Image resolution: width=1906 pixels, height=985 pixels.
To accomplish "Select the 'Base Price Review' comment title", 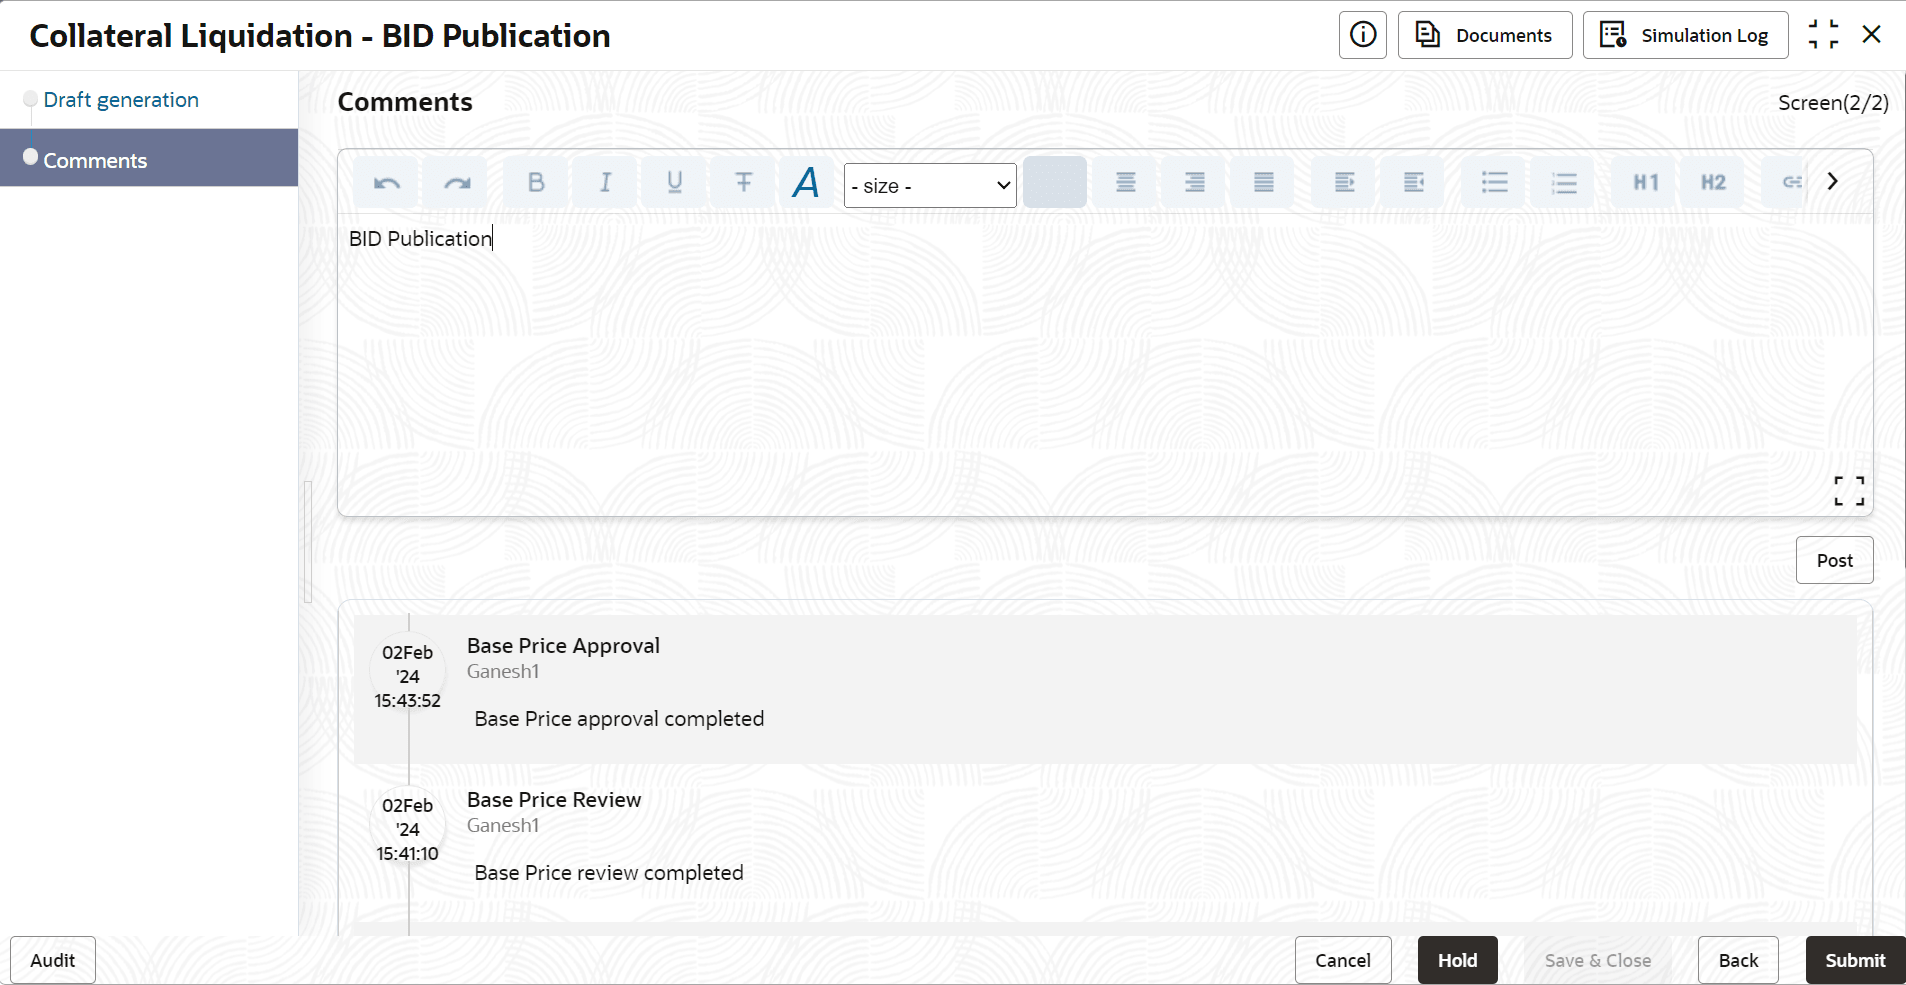I will 554,800.
